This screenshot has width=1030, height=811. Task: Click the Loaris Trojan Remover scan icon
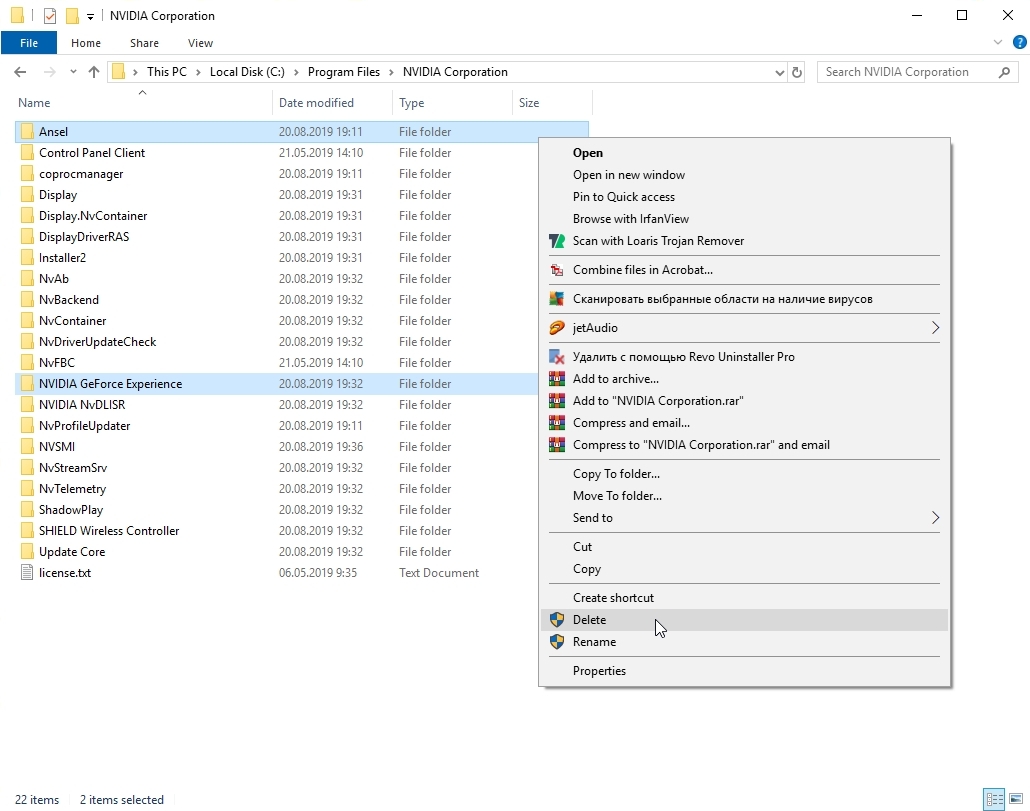tap(557, 241)
